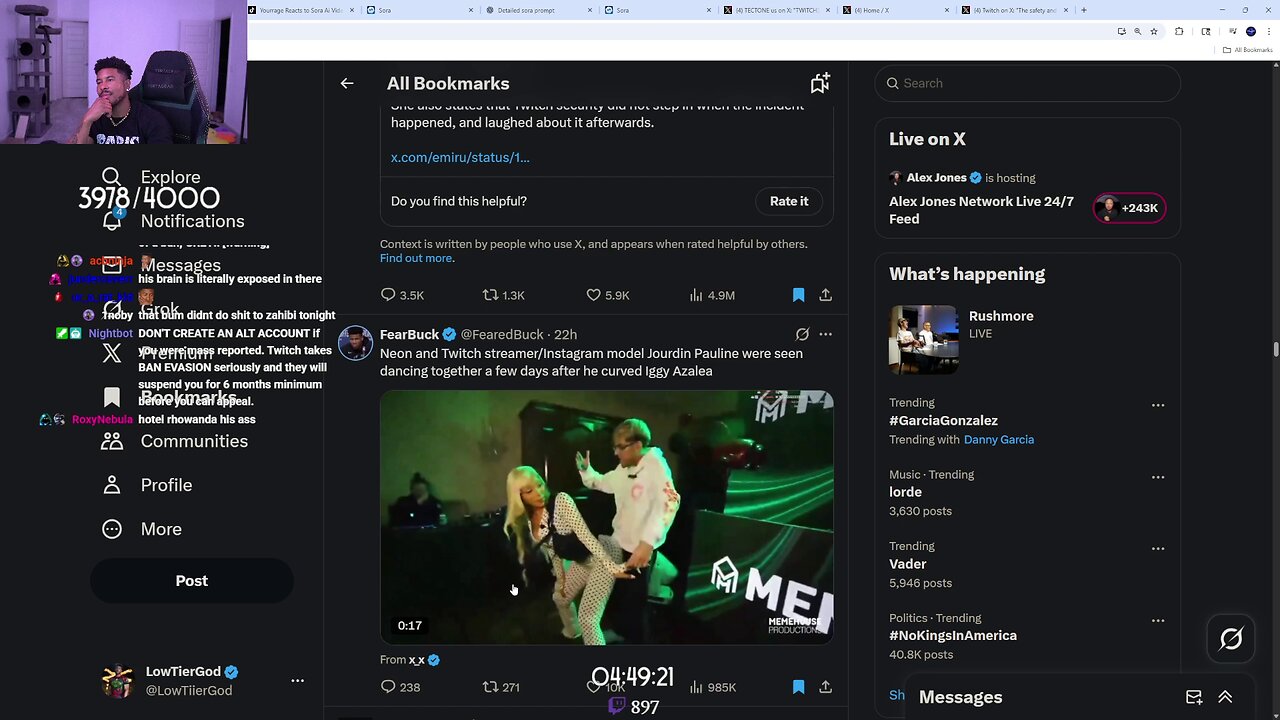View analytics for the 985K views post

click(x=712, y=687)
